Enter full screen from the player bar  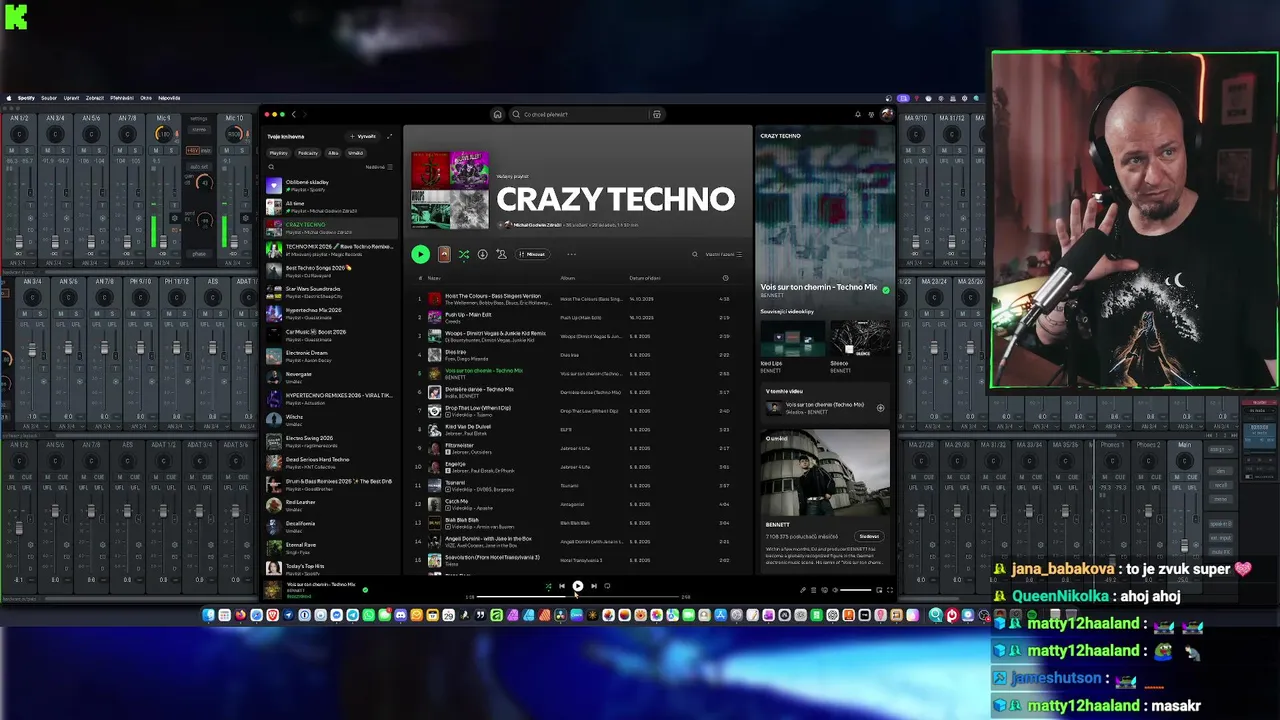(x=890, y=590)
